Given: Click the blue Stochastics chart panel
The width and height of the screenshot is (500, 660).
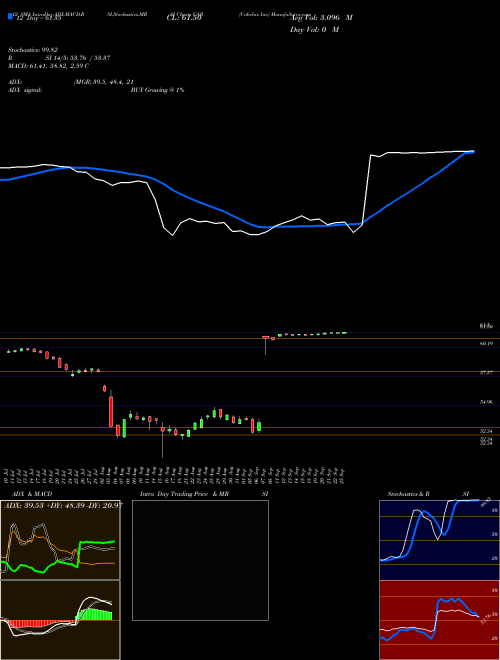Looking at the screenshot, I should (439, 540).
